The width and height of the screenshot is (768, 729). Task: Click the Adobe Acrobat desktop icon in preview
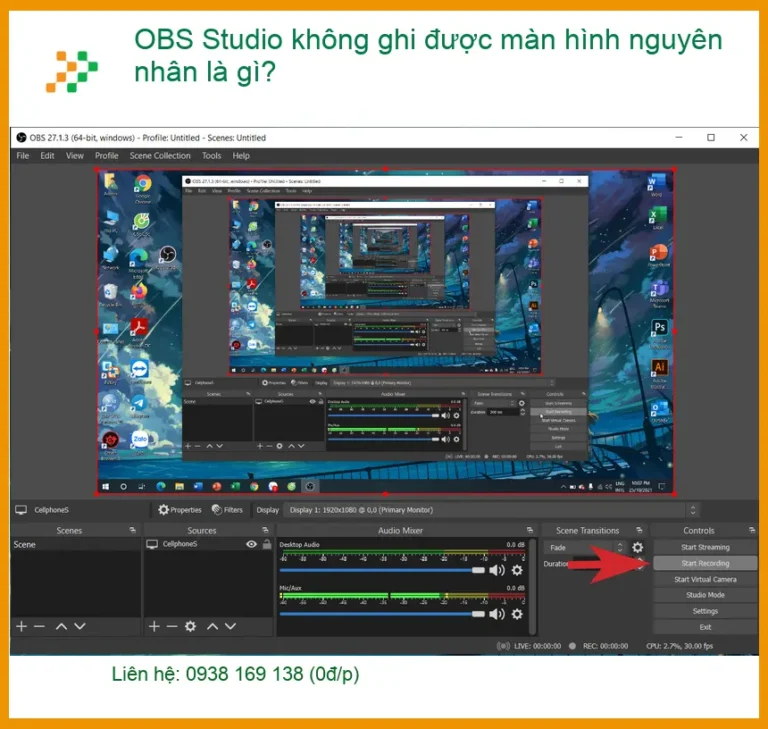[139, 331]
